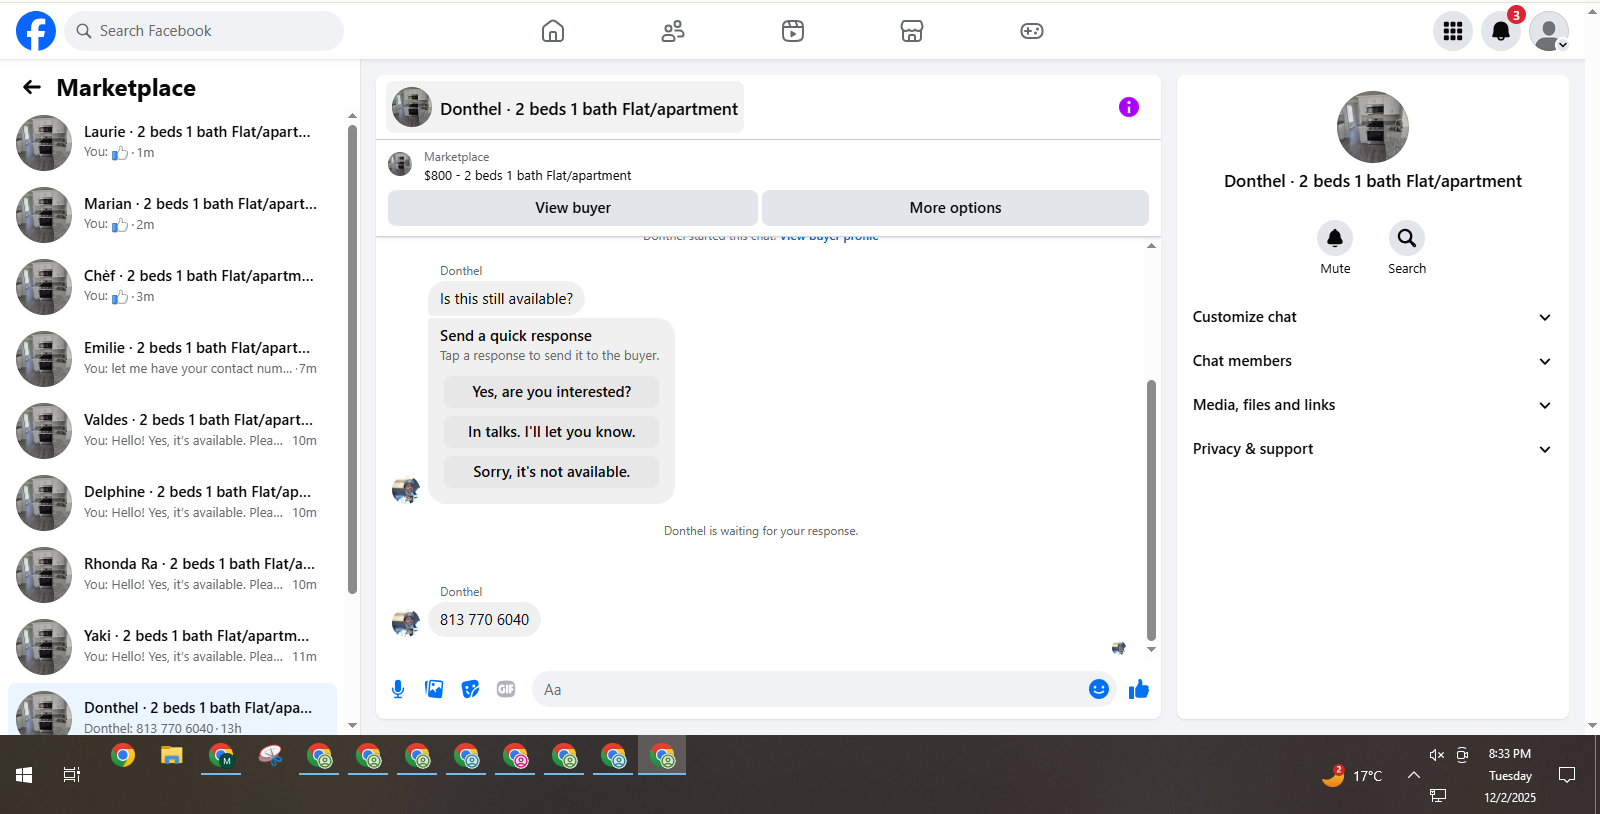Click the chat messages scrollbar
Screen dimensions: 1600x814
1151,509
